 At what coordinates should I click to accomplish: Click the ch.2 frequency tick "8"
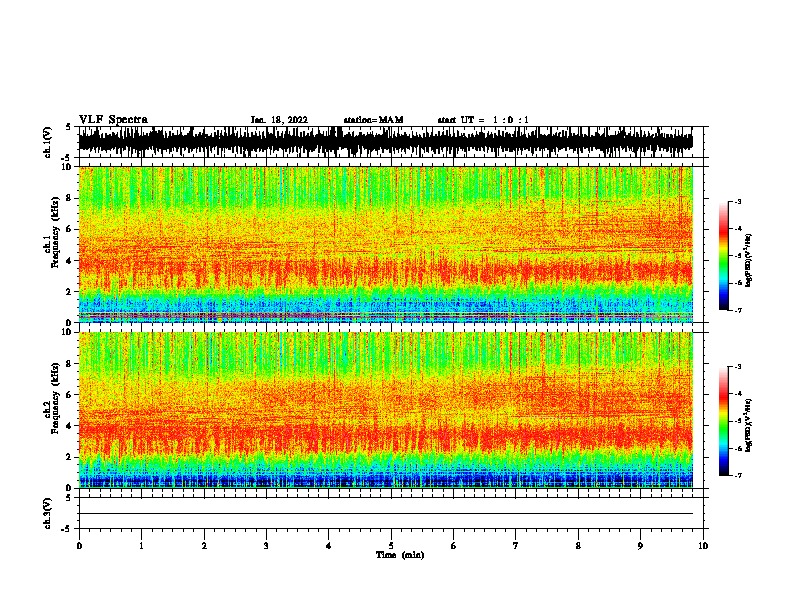pyautogui.click(x=70, y=363)
